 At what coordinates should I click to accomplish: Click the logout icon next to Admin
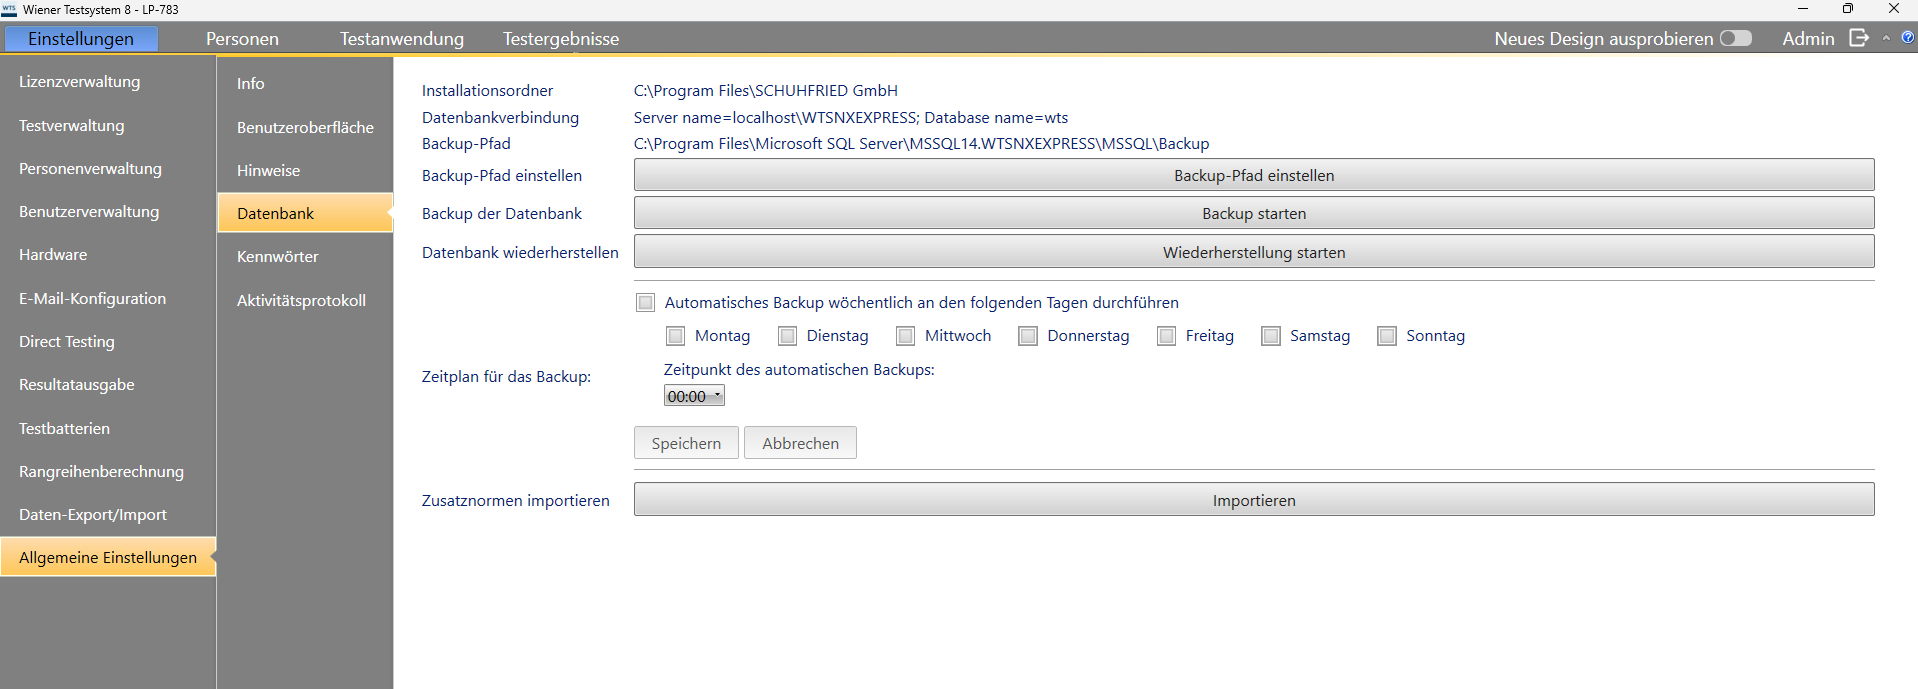[1858, 38]
